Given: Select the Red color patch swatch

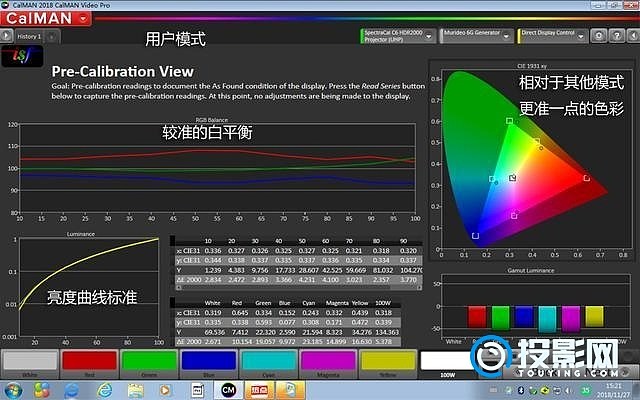Looking at the screenshot, I should 89,361.
